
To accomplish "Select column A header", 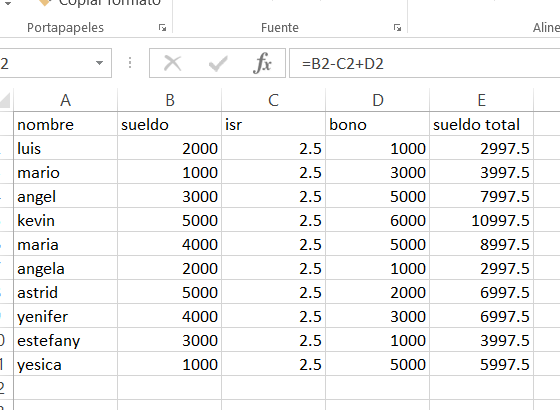I will (66, 100).
